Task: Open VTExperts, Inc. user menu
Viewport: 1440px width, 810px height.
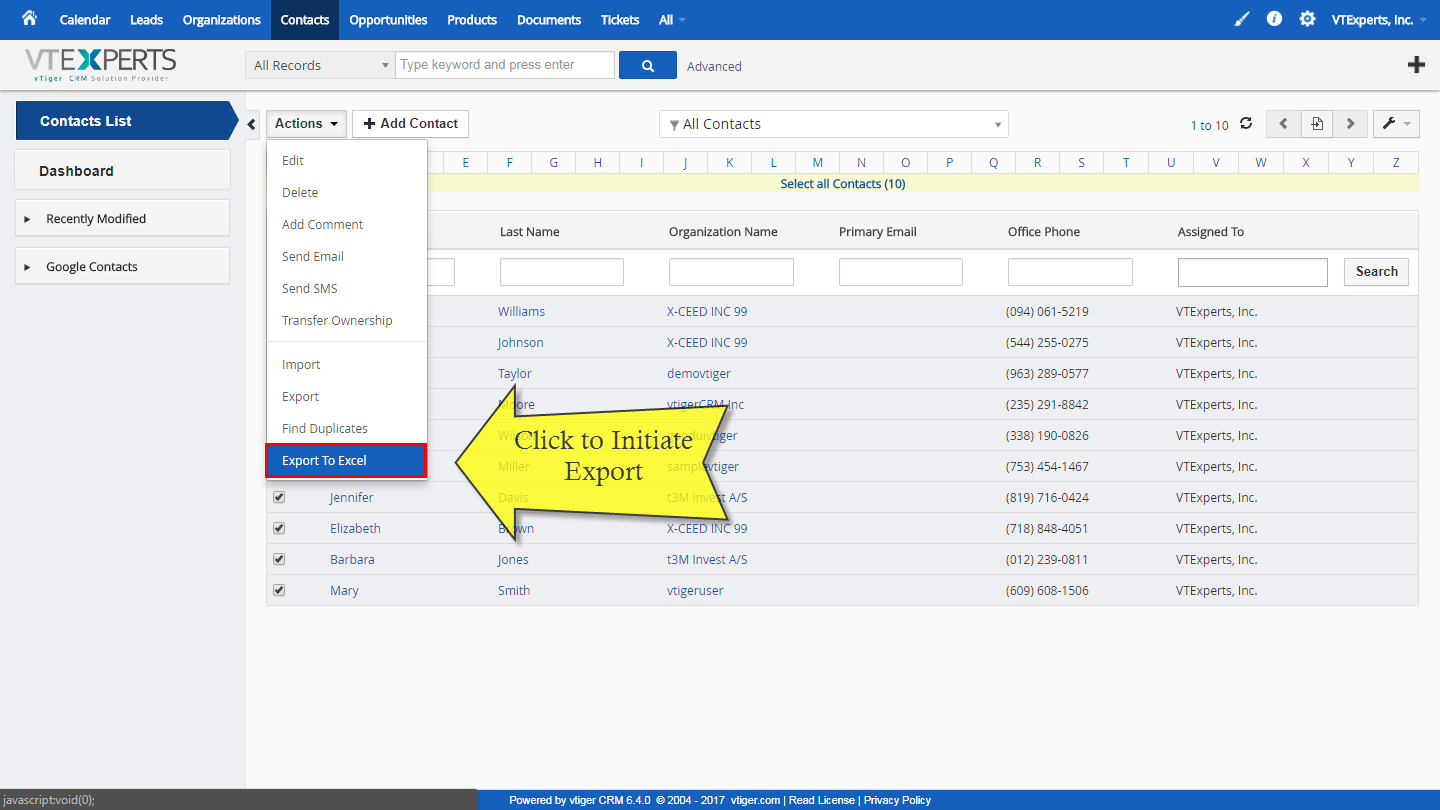Action: 1379,20
